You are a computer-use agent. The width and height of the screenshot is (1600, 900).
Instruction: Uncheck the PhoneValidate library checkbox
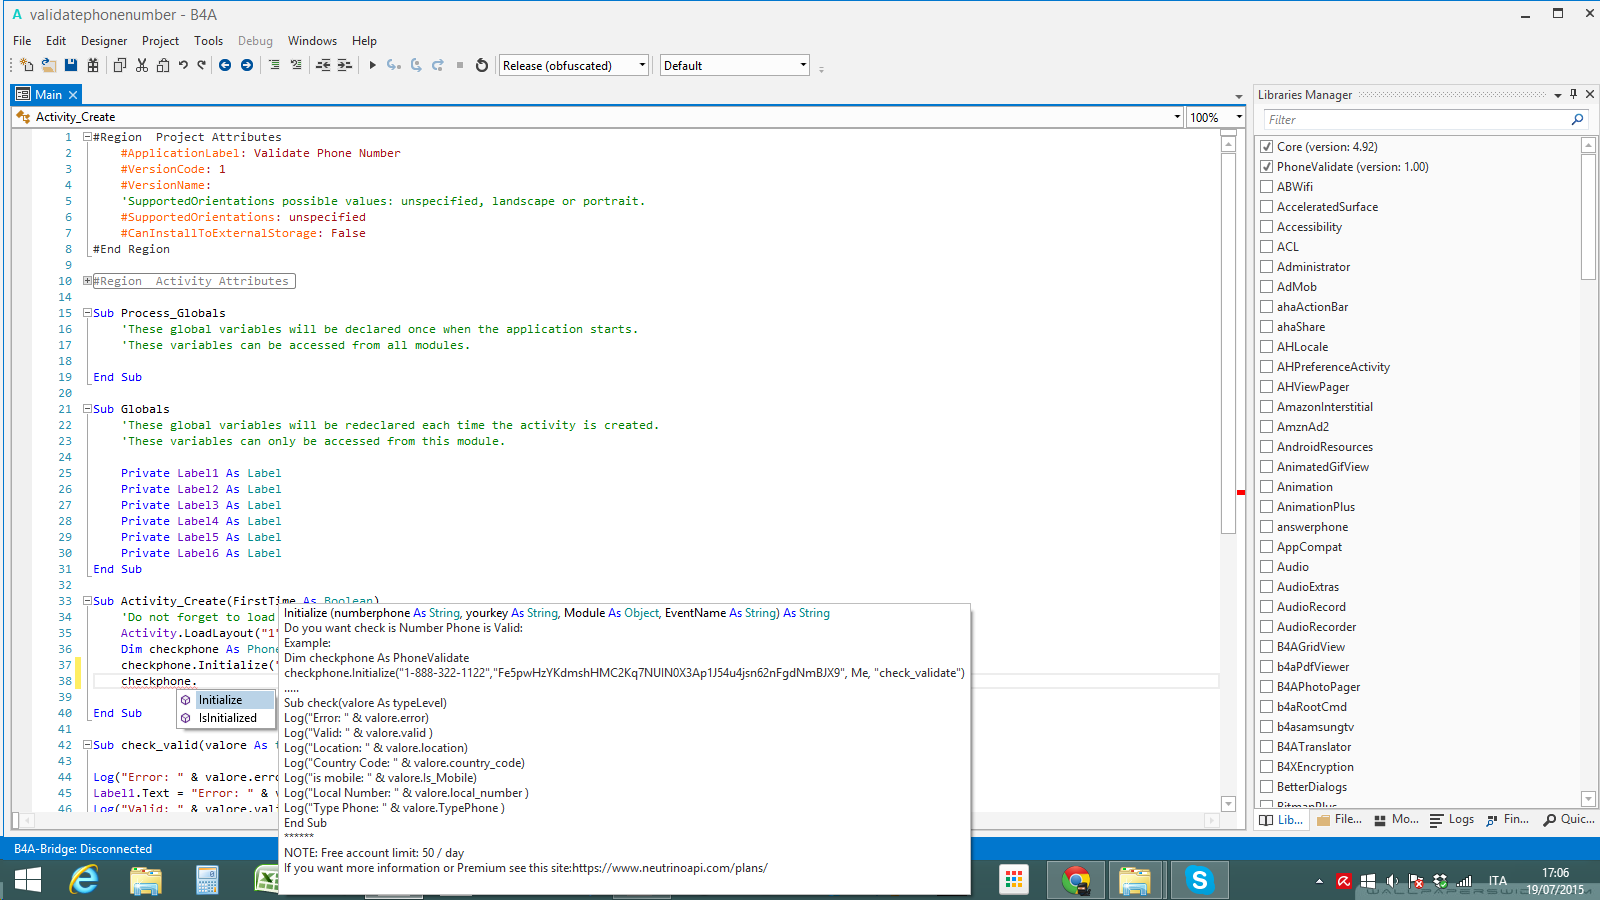coord(1267,167)
